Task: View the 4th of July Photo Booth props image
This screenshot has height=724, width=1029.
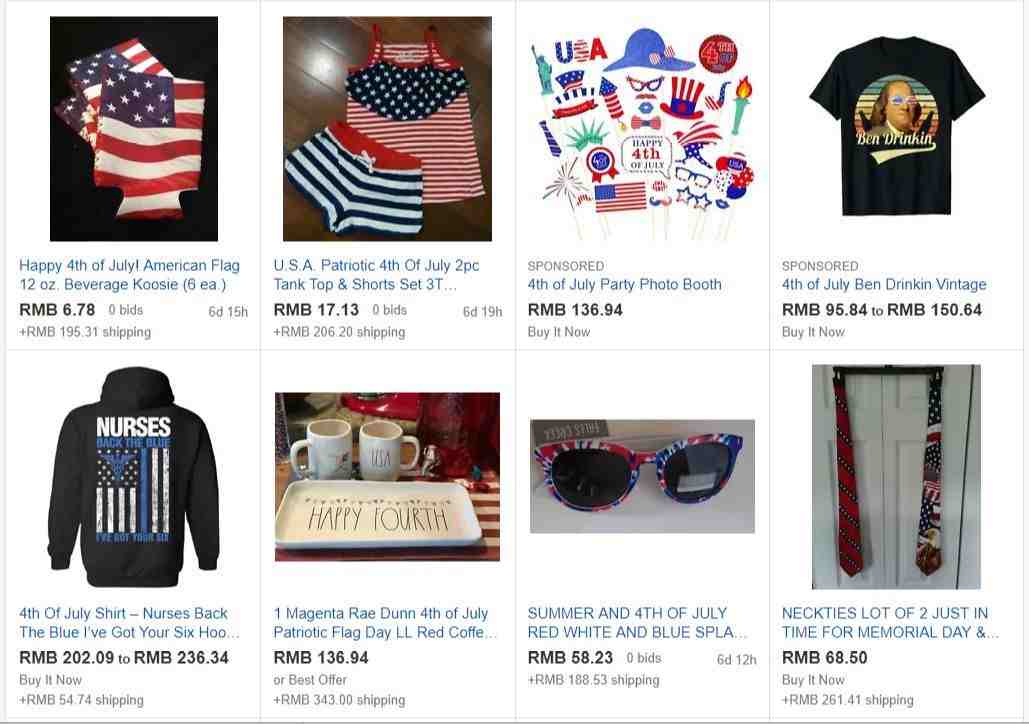Action: pos(642,131)
